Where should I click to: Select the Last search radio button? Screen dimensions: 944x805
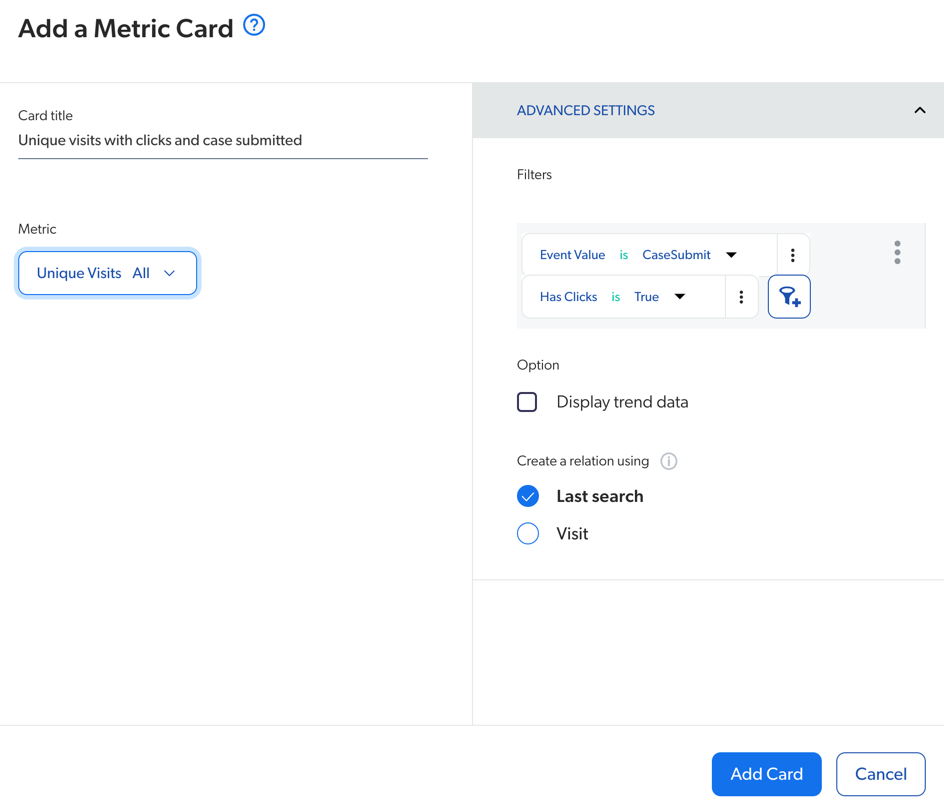(528, 495)
